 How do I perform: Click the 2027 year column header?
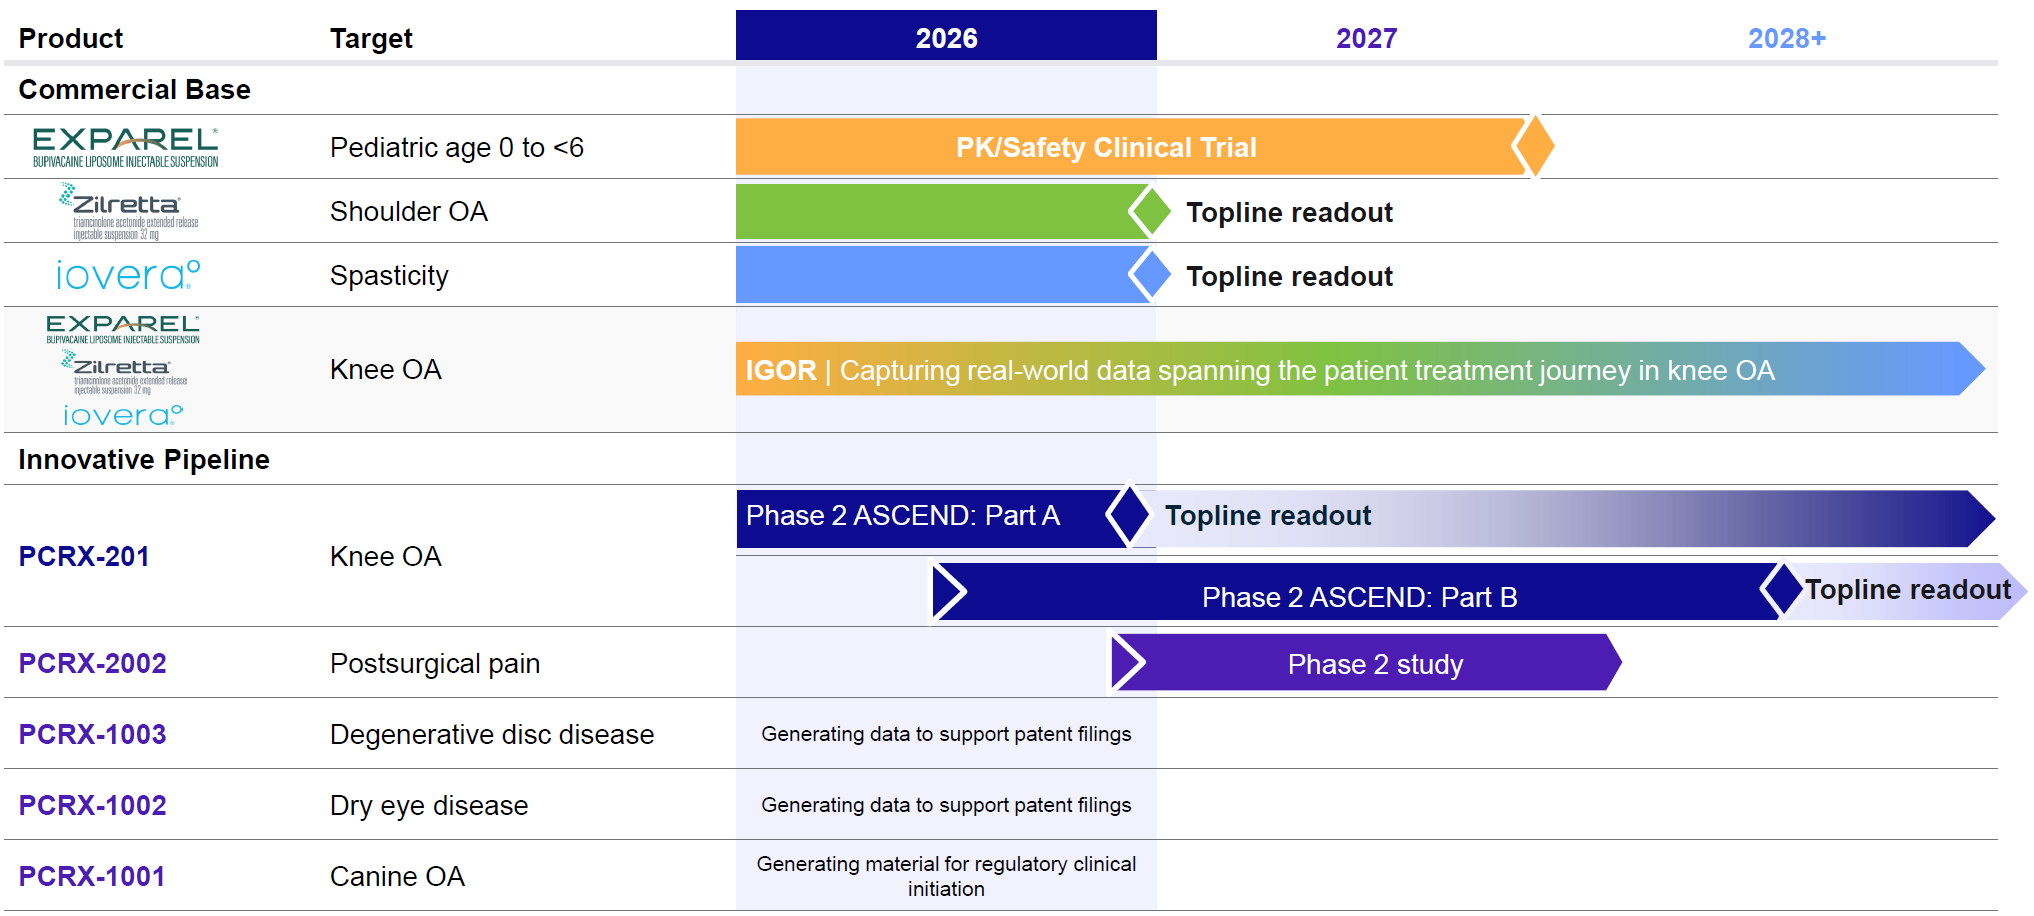(x=1367, y=38)
